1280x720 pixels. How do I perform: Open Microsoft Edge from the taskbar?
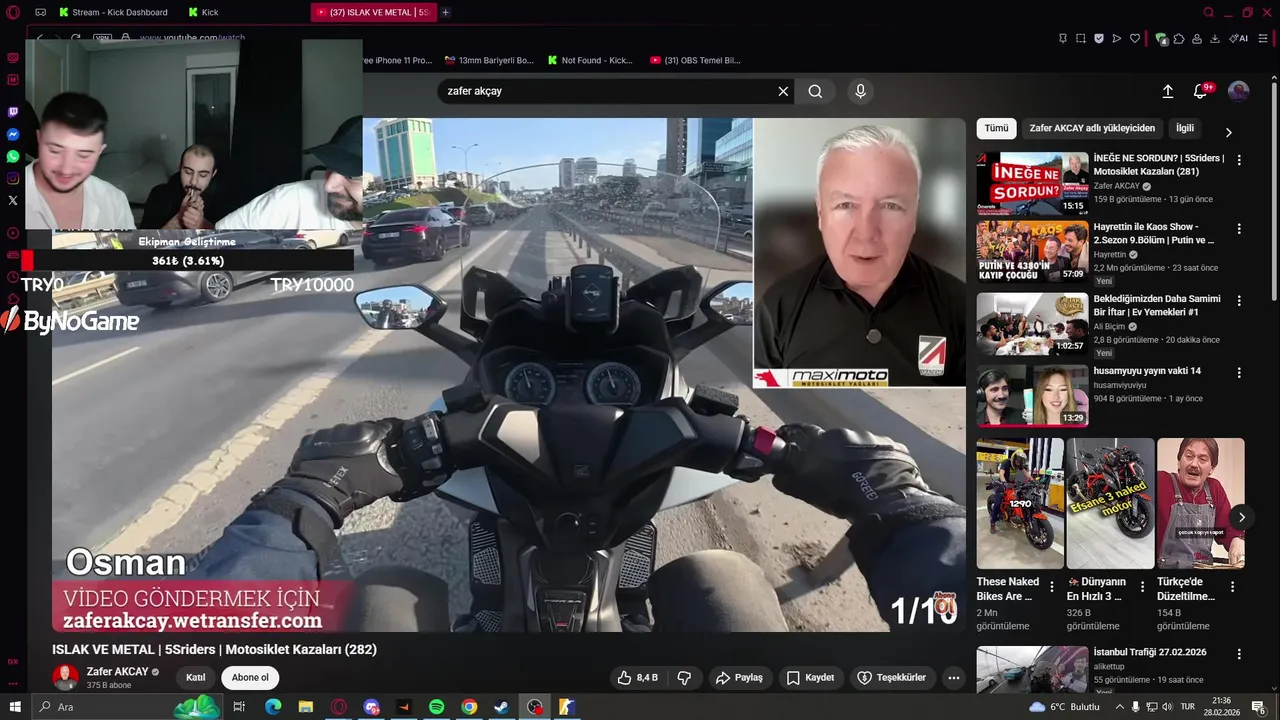point(273,707)
